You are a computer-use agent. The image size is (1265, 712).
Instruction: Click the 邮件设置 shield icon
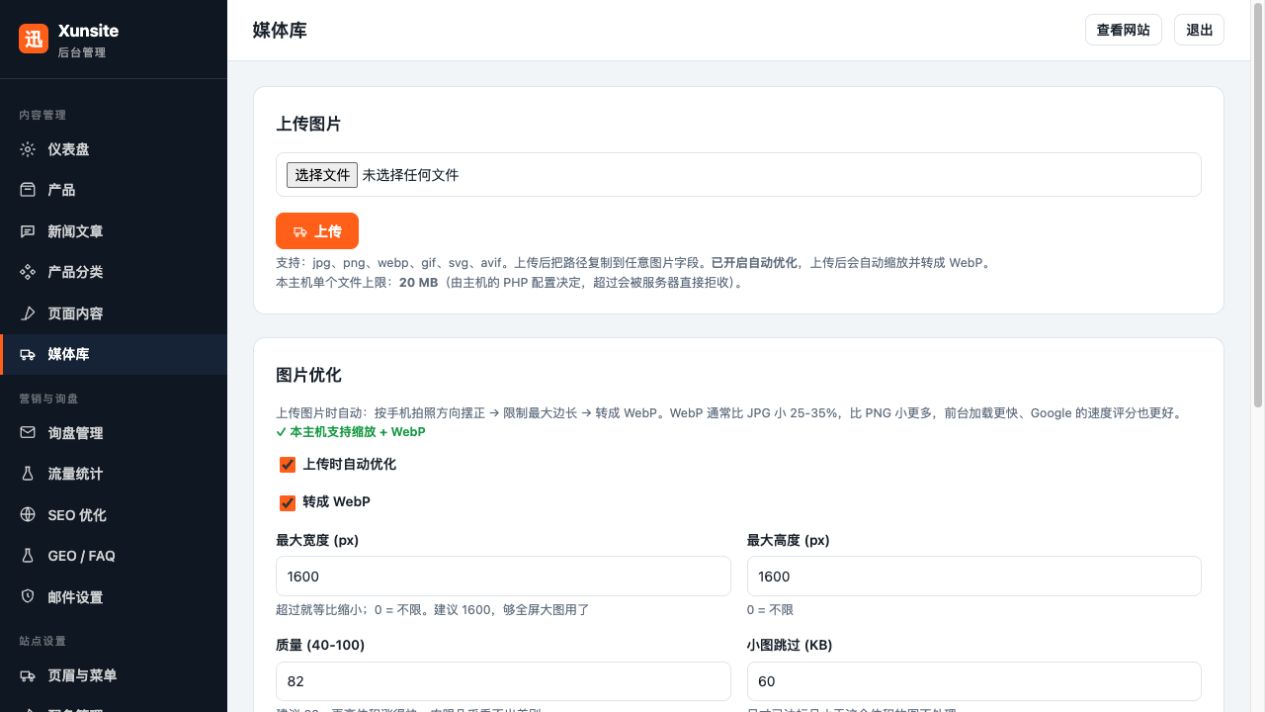(28, 597)
